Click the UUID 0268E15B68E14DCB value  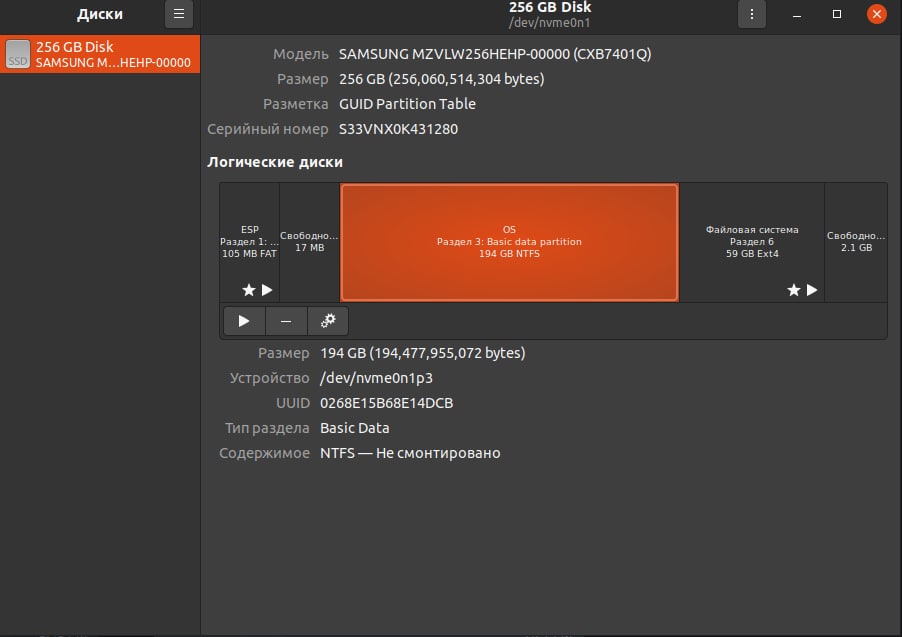click(x=387, y=403)
